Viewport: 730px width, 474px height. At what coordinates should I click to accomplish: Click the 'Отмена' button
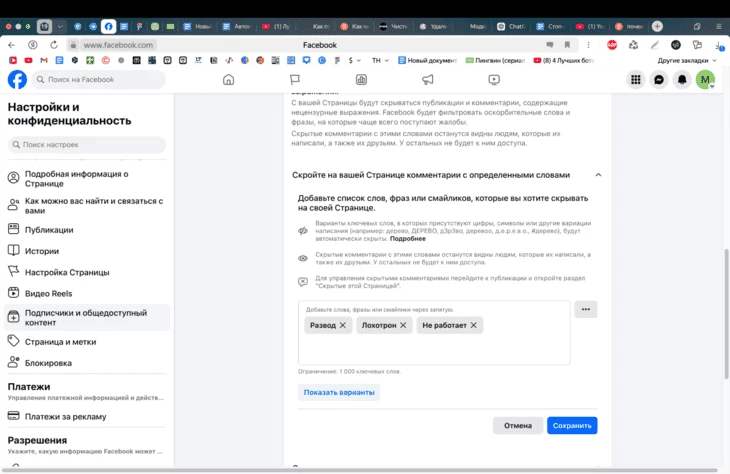pos(518,426)
